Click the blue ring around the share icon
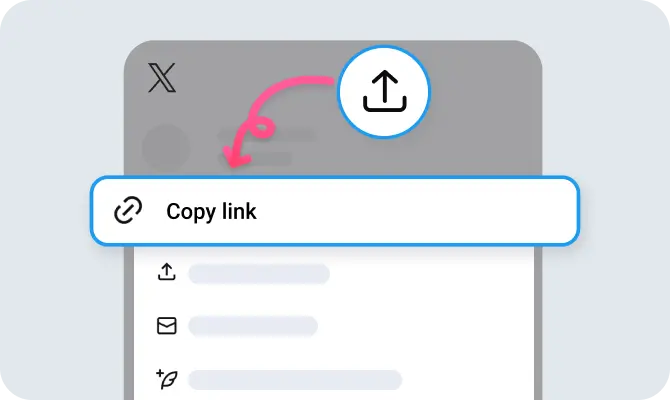This screenshot has height=400, width=670. point(384,47)
